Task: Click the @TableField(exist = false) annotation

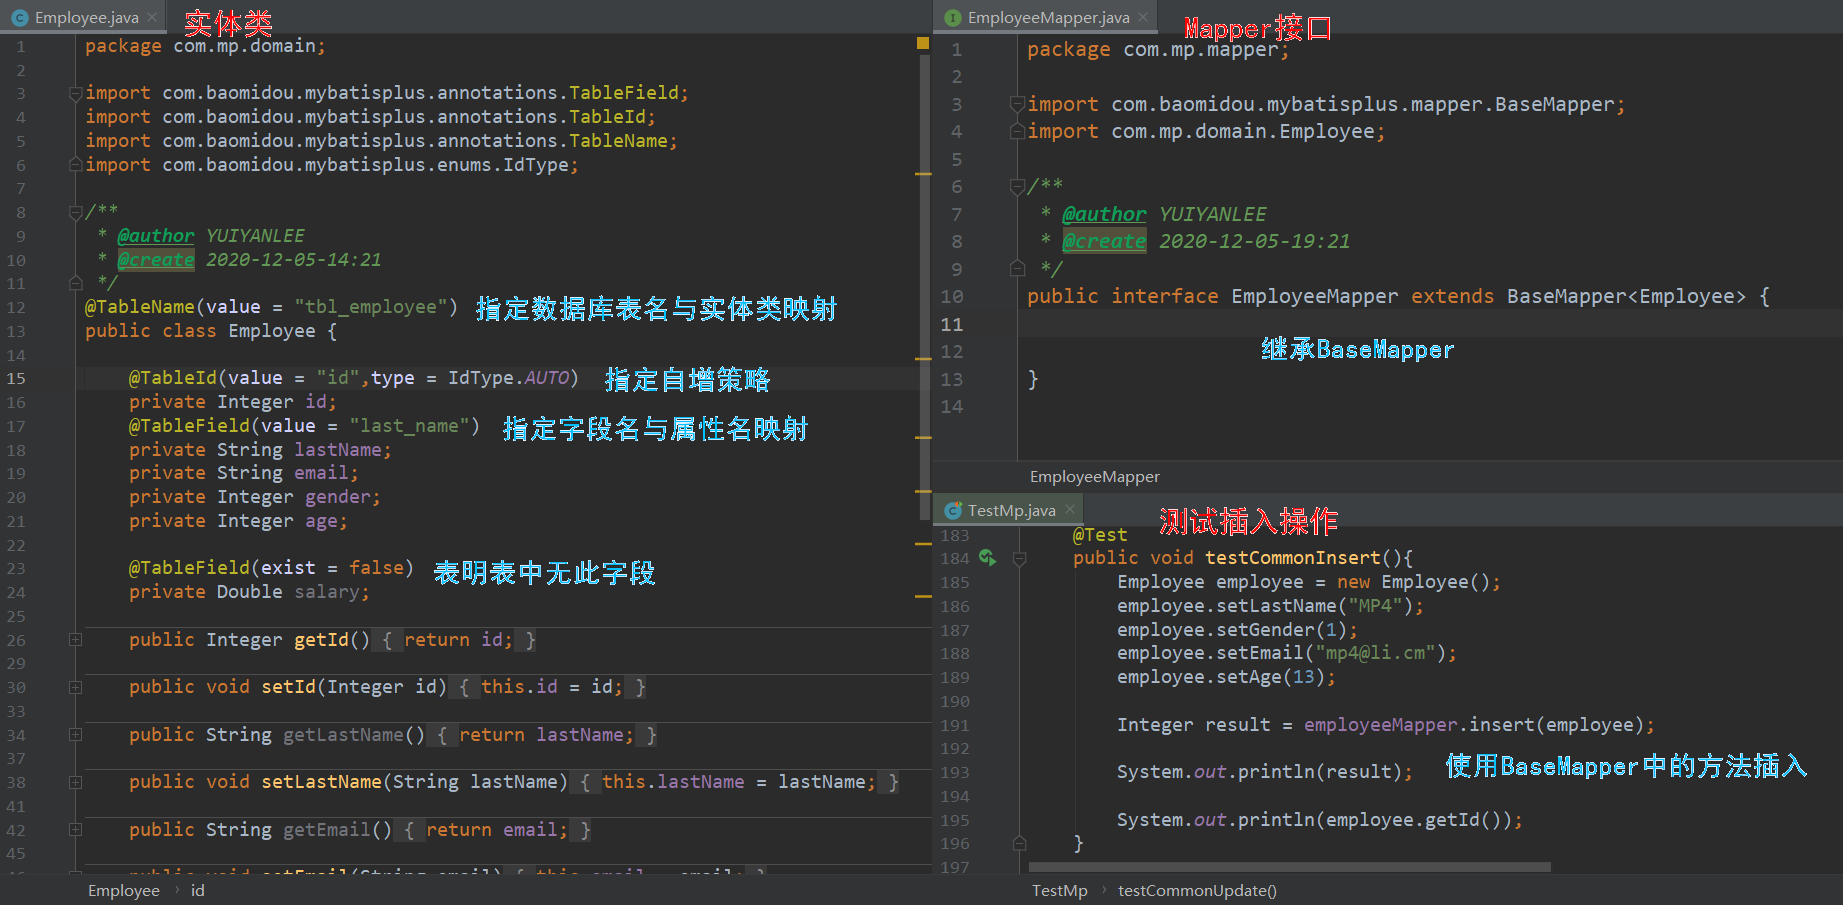Action: (x=271, y=568)
